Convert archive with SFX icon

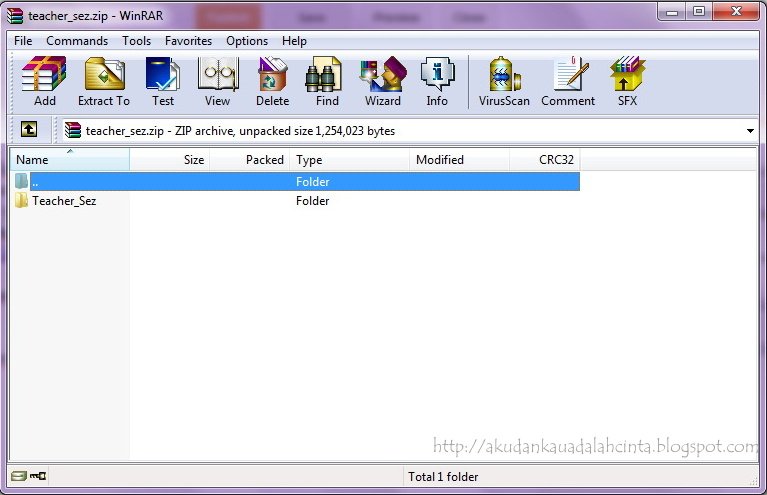tap(628, 81)
